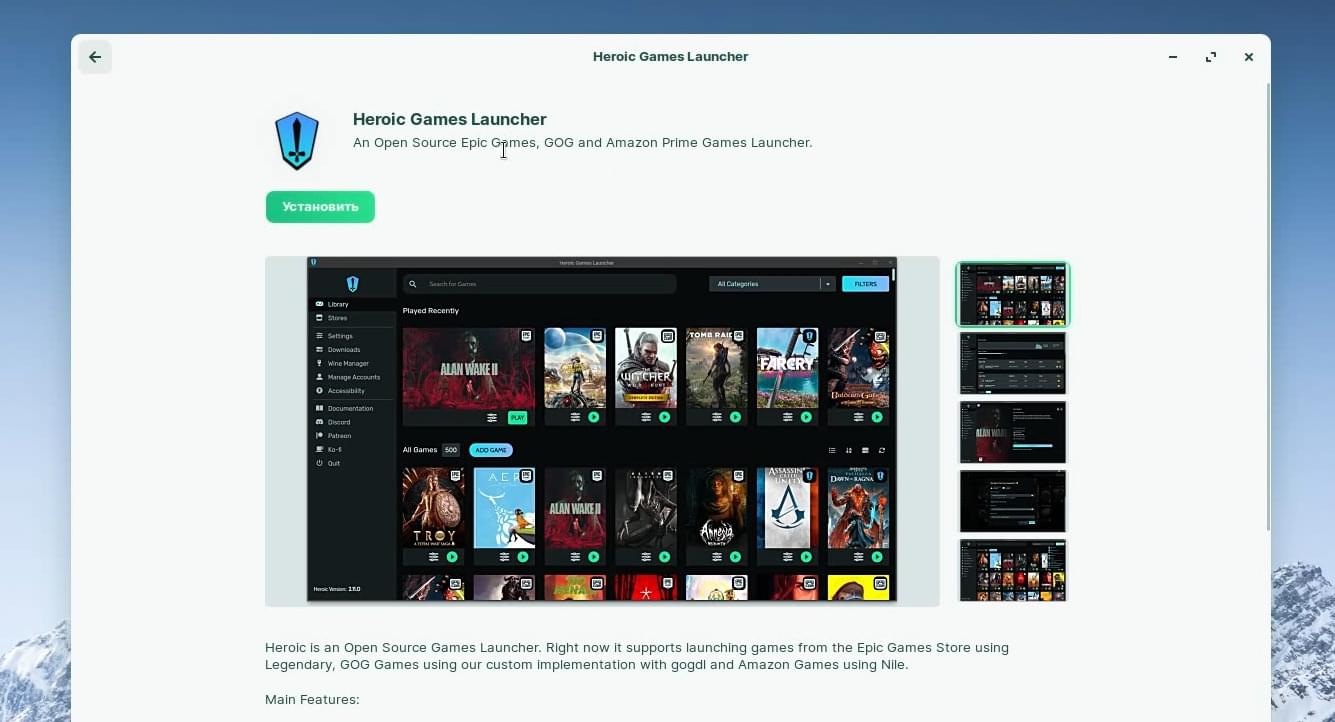Click the vertical scrollbar on the right
Screen dimensions: 1335x722
(x=1268, y=306)
